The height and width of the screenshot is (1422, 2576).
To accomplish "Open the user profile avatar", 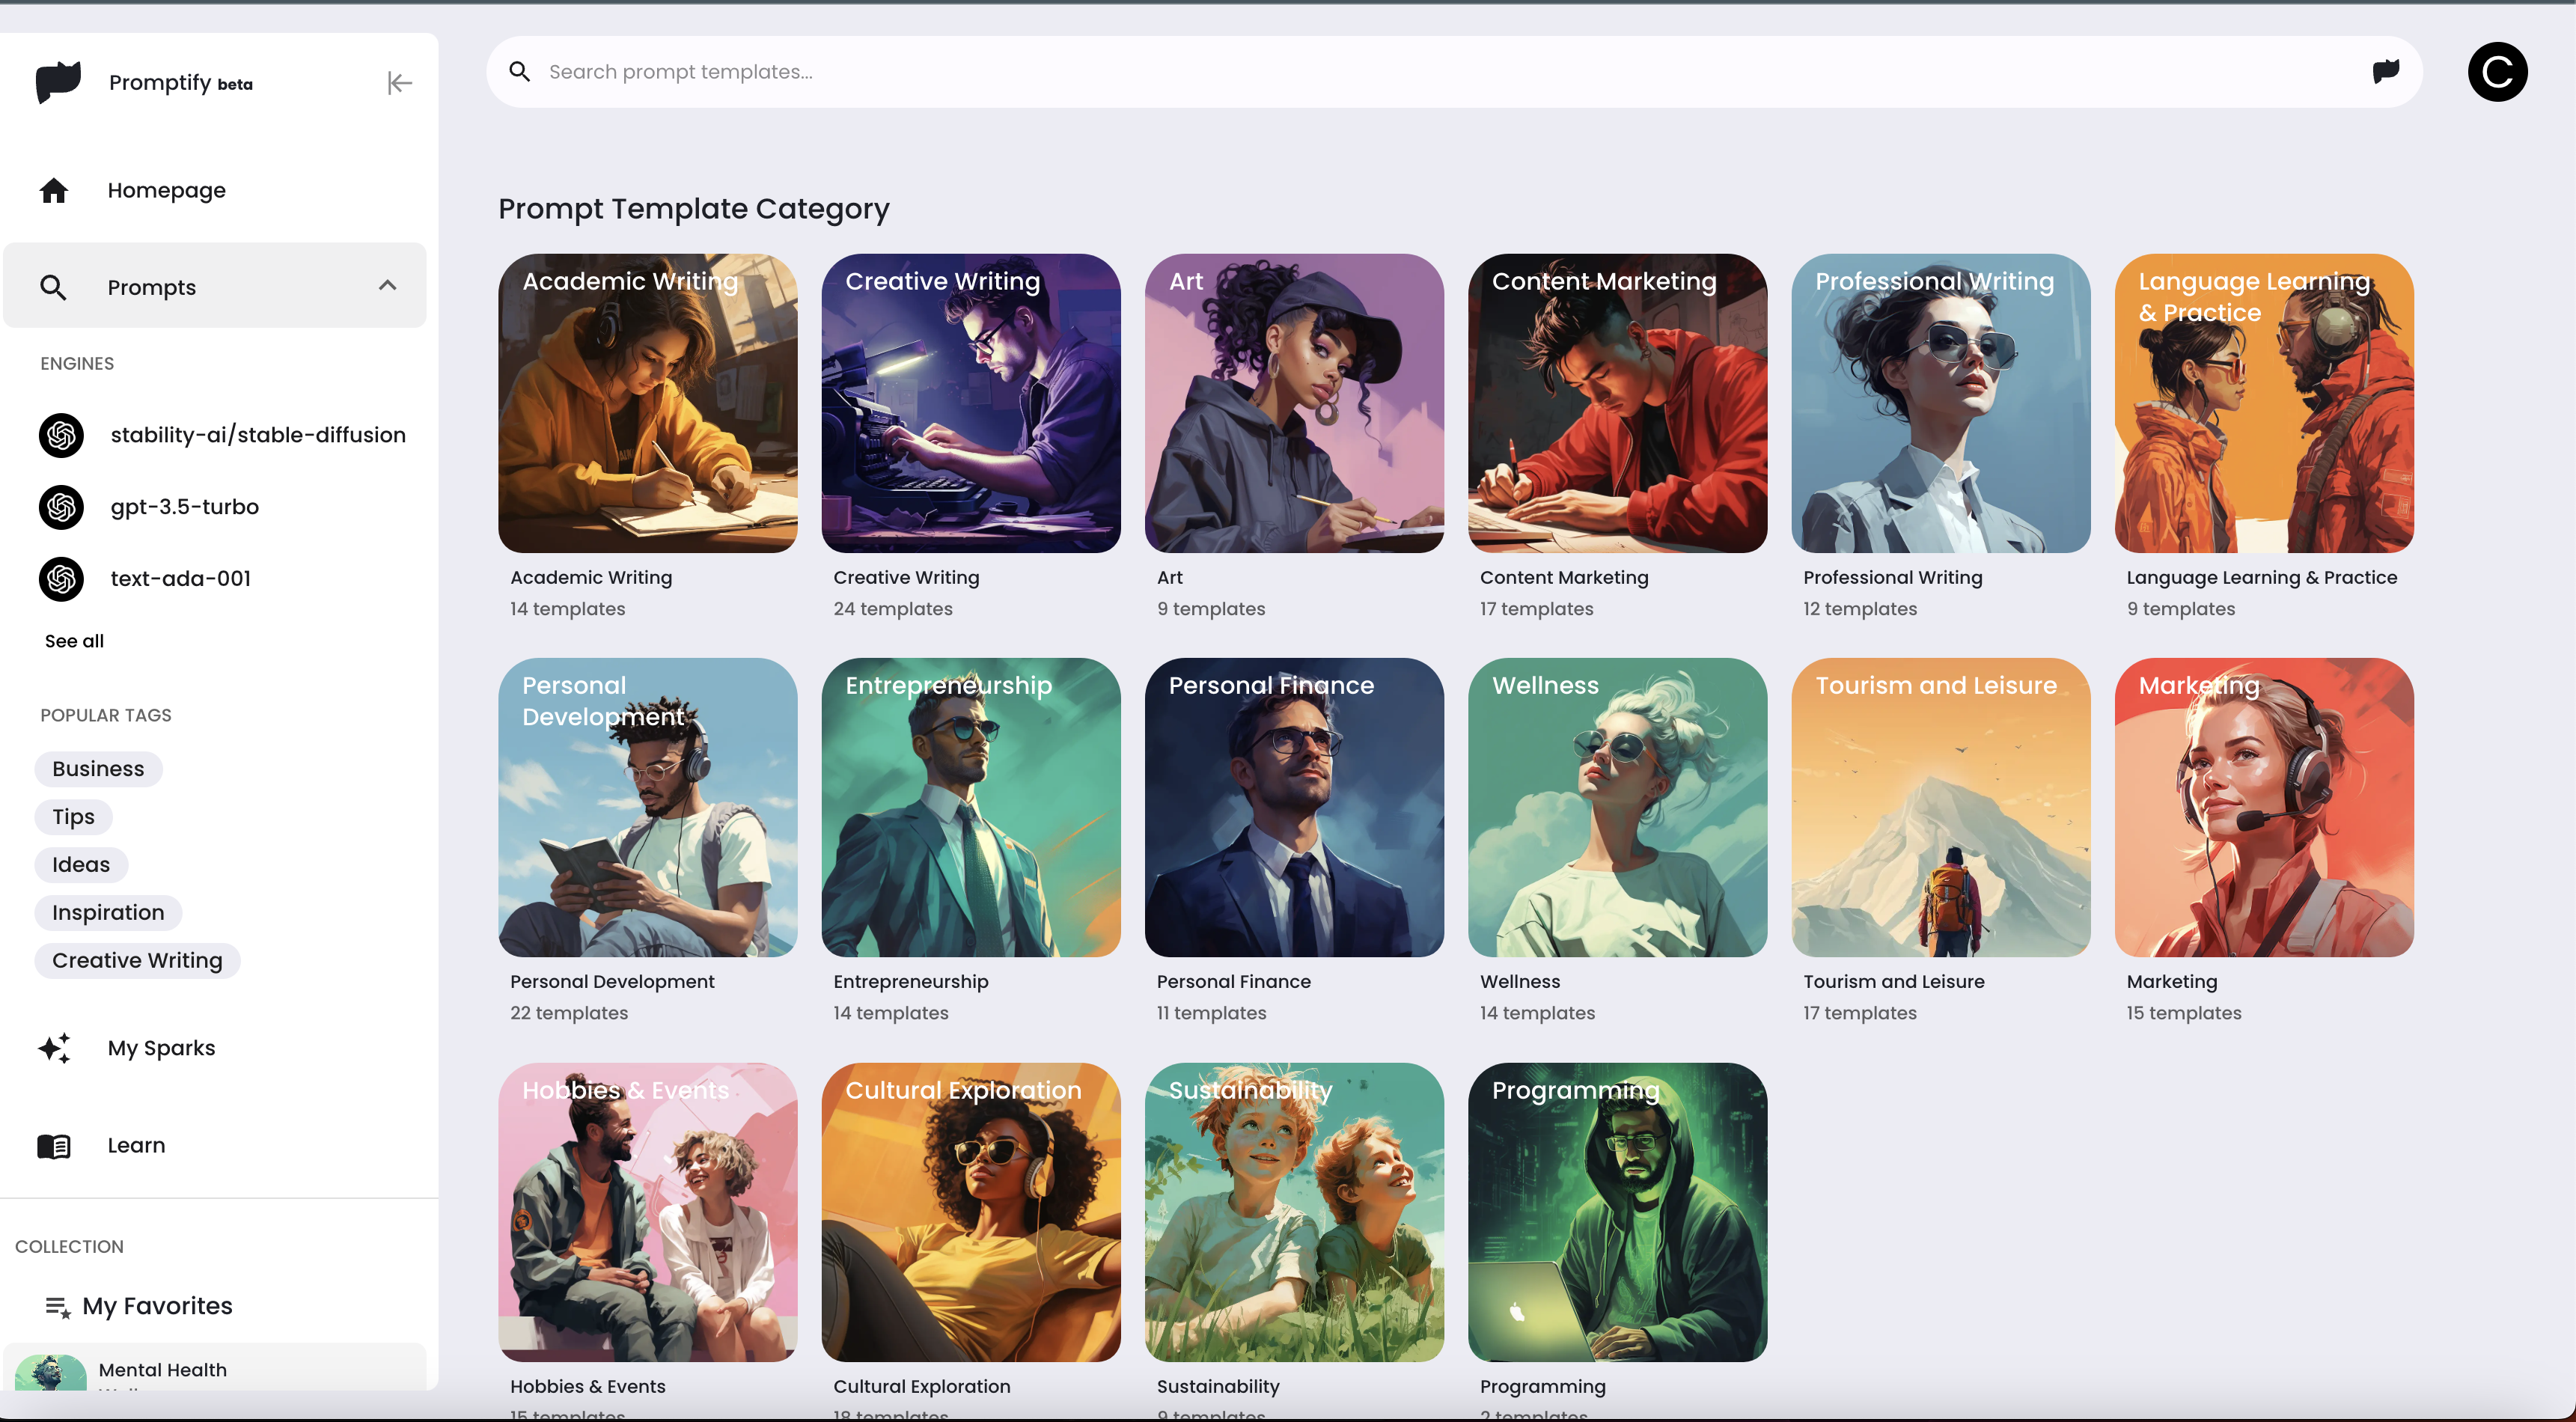I will click(2497, 71).
